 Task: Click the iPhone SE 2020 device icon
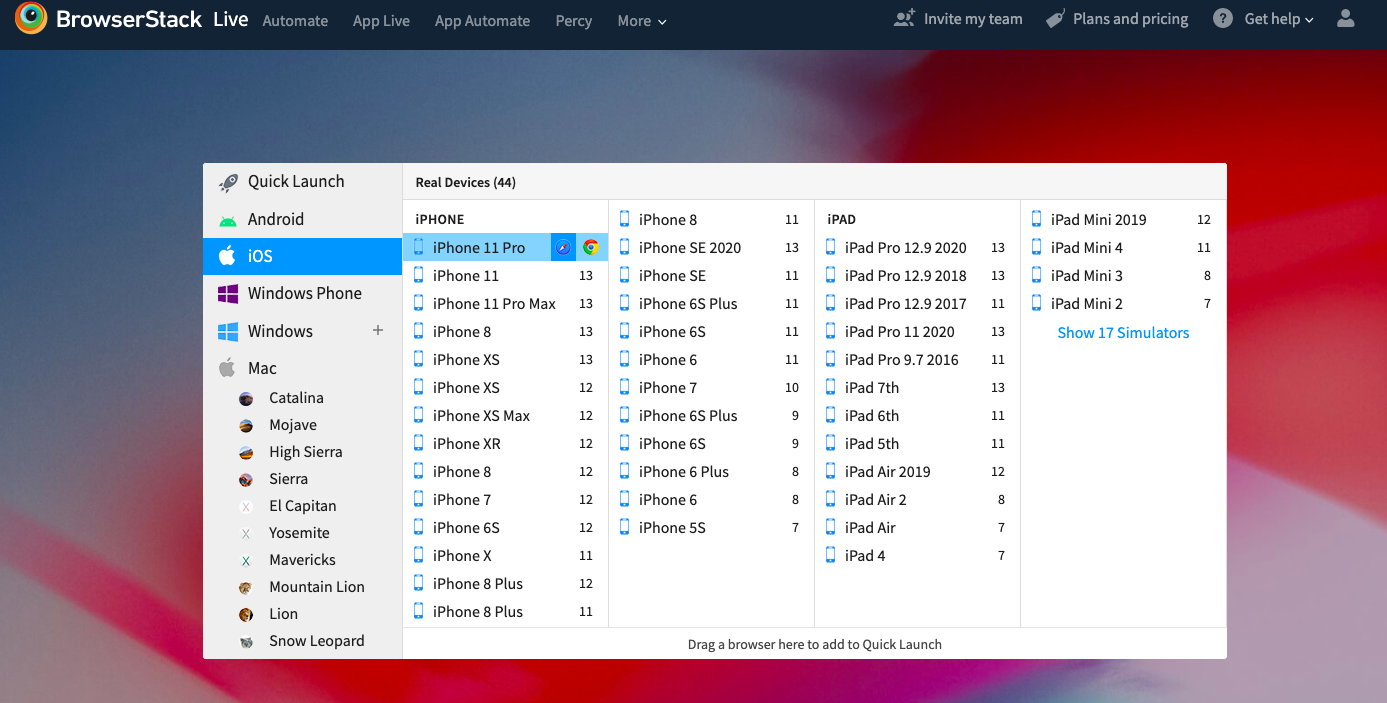[x=625, y=247]
